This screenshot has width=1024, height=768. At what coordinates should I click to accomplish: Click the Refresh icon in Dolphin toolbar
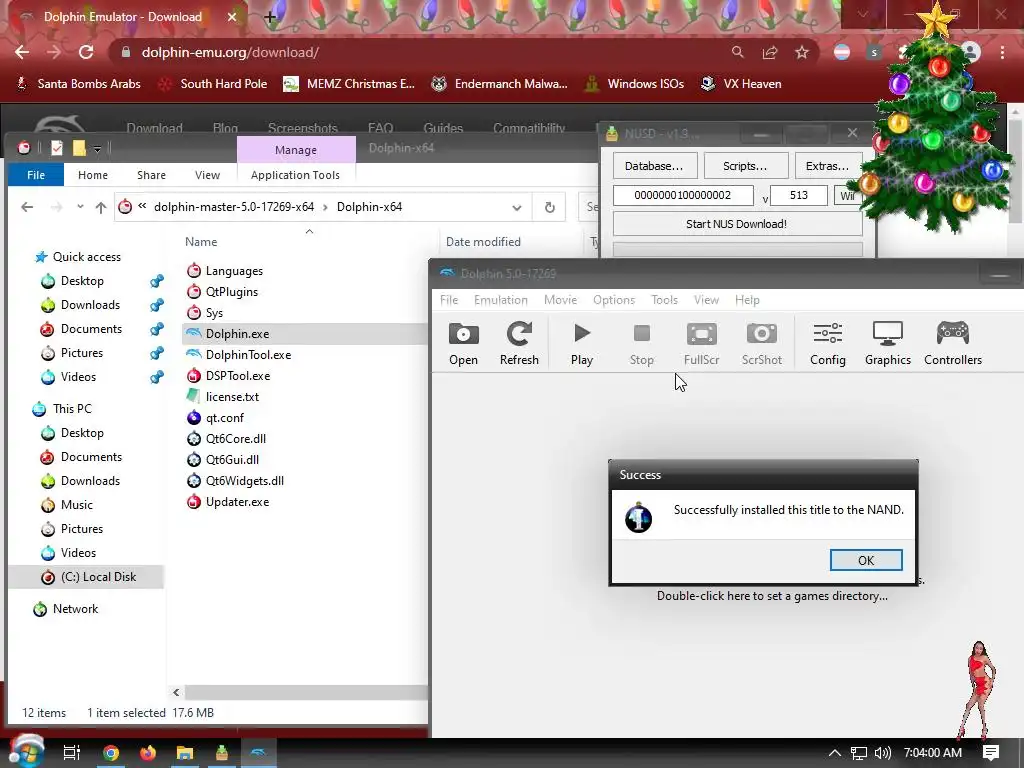click(x=519, y=344)
